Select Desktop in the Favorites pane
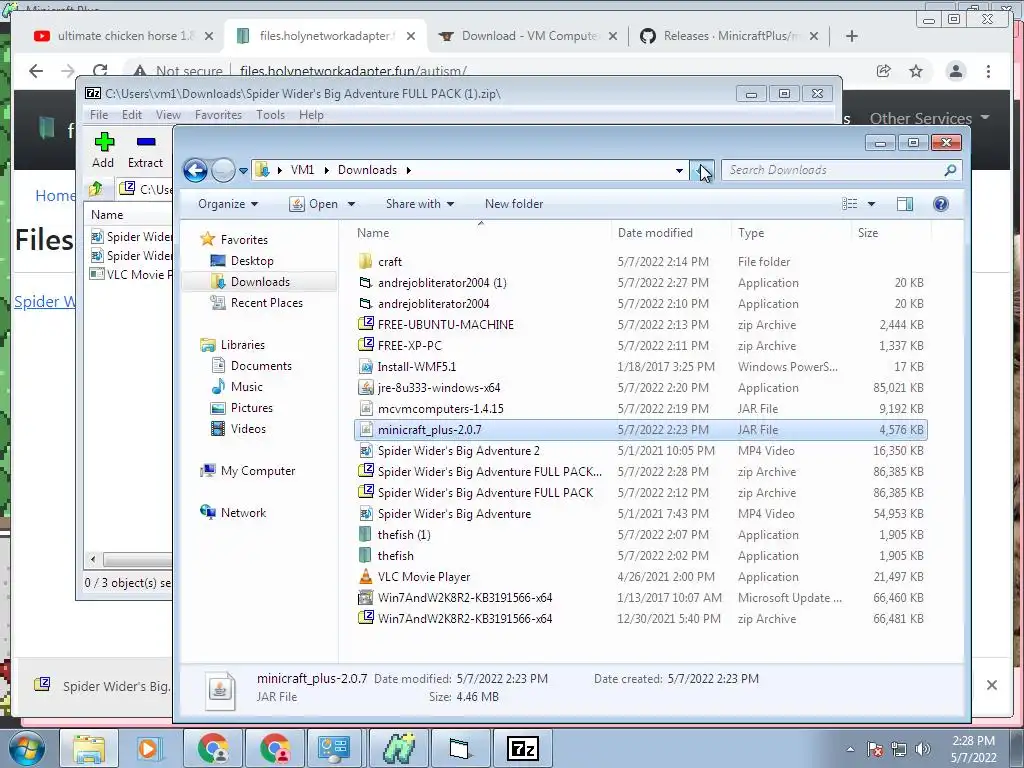 tap(251, 261)
